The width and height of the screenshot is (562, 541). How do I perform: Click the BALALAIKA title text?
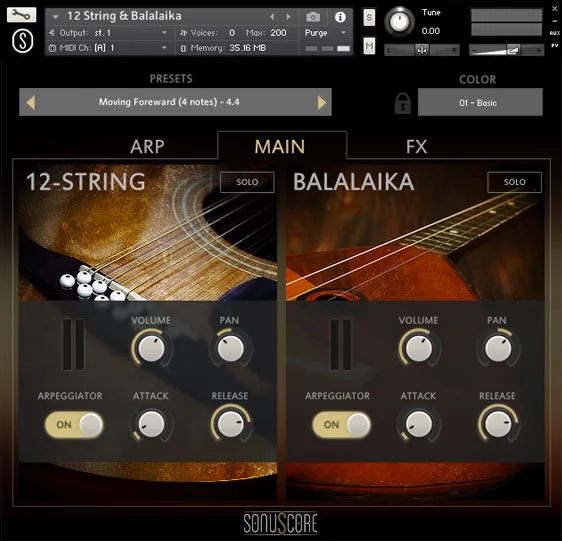354,181
